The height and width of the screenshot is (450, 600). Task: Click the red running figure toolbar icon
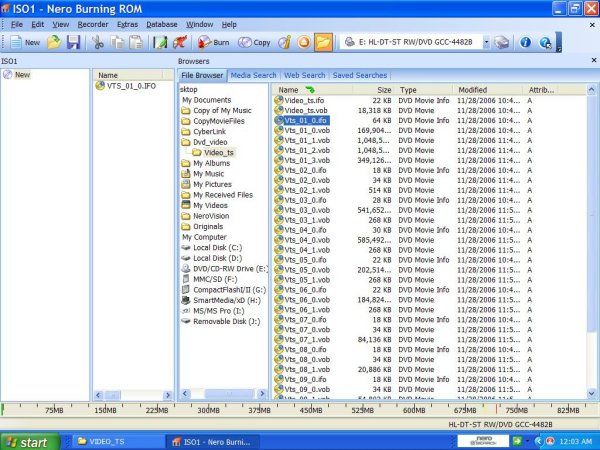tap(180, 42)
